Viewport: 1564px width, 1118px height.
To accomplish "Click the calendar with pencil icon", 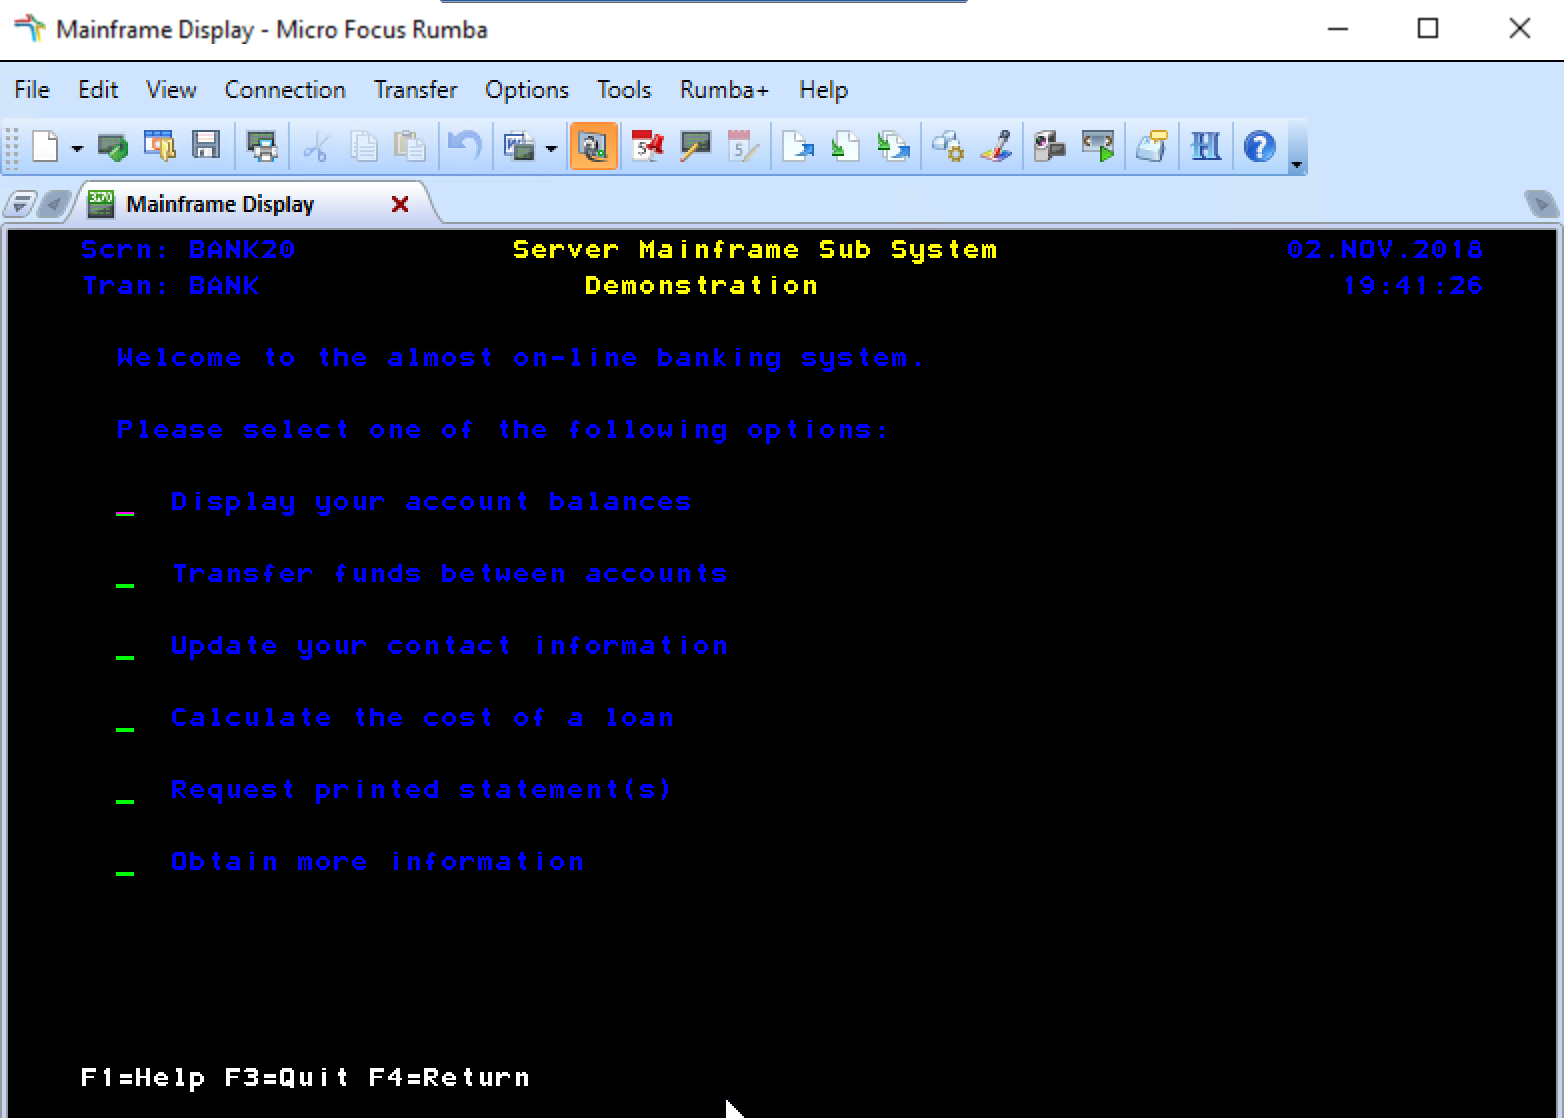I will pos(743,148).
